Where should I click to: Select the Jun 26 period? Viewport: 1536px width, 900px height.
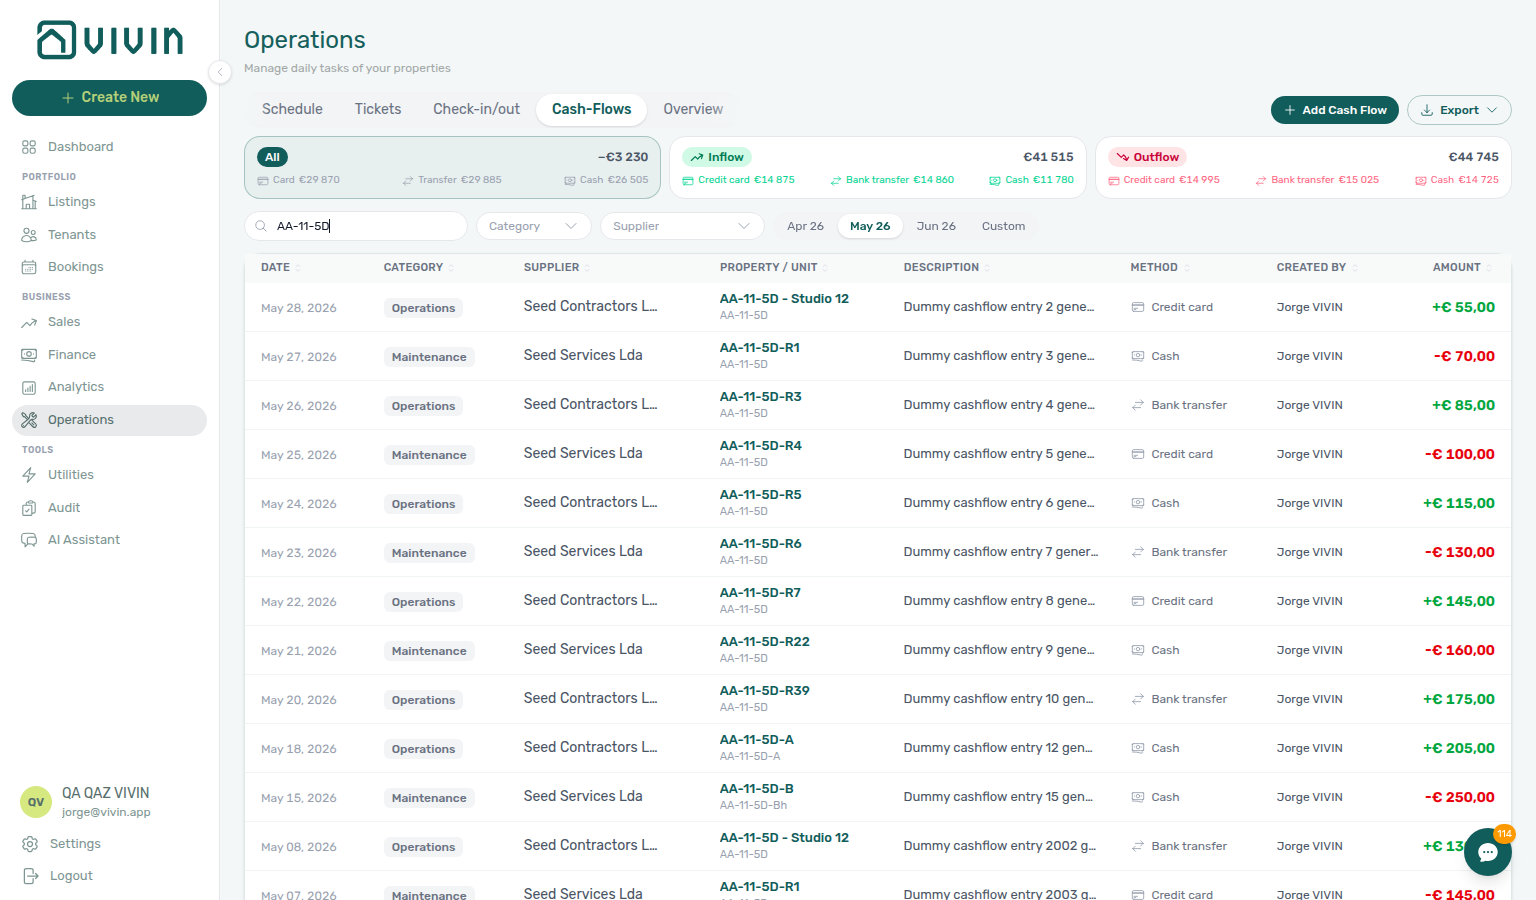(x=936, y=226)
